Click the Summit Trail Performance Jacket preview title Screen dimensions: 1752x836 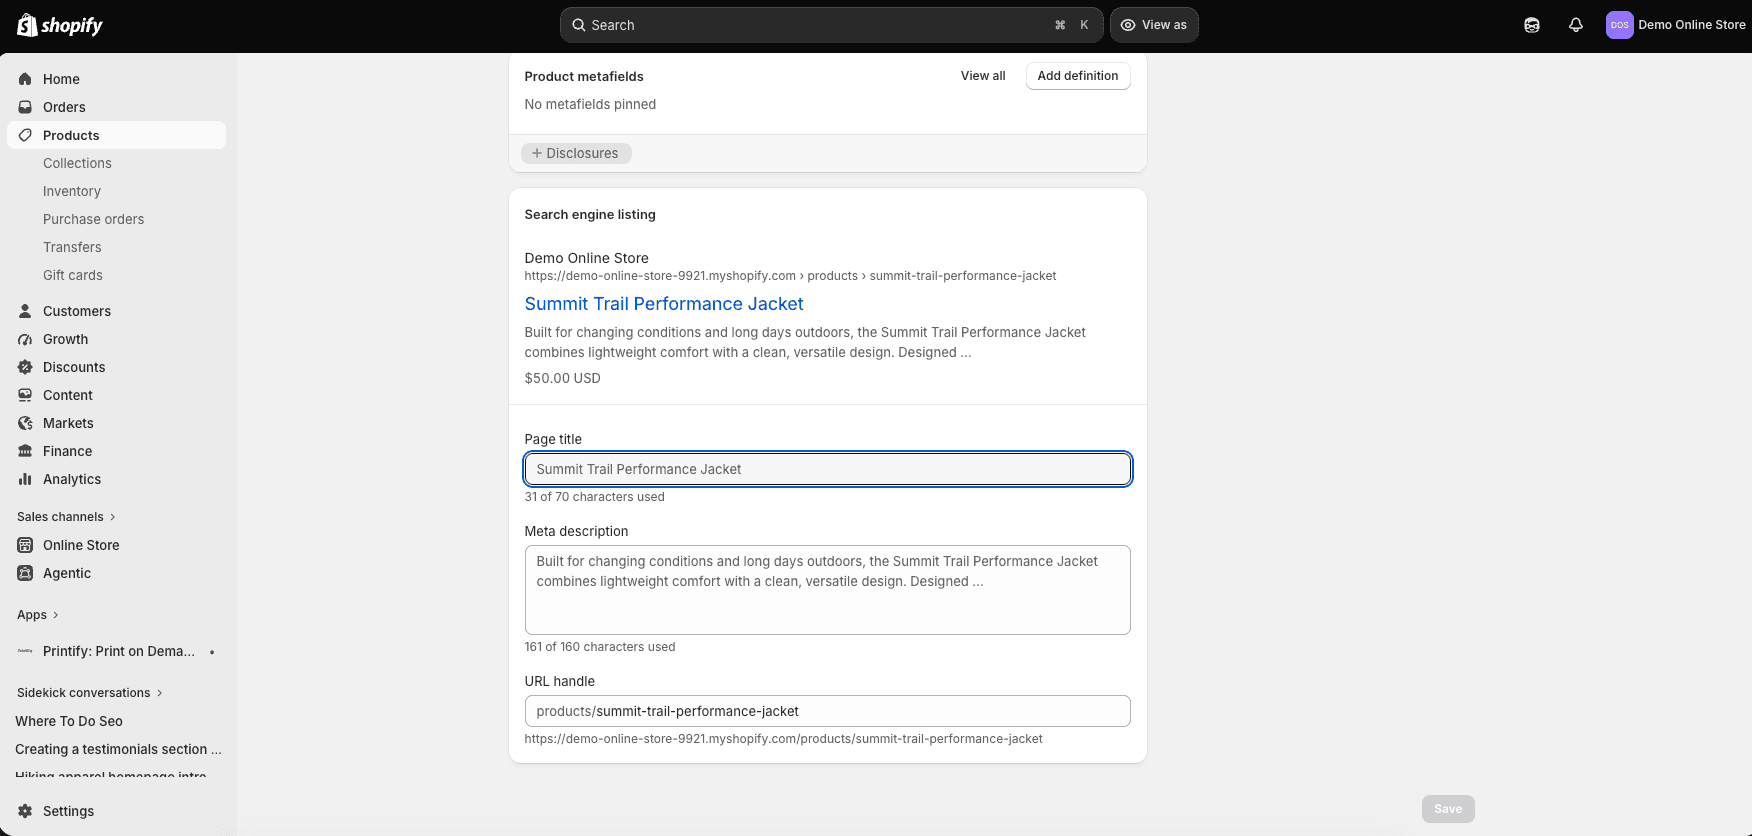[x=664, y=304]
